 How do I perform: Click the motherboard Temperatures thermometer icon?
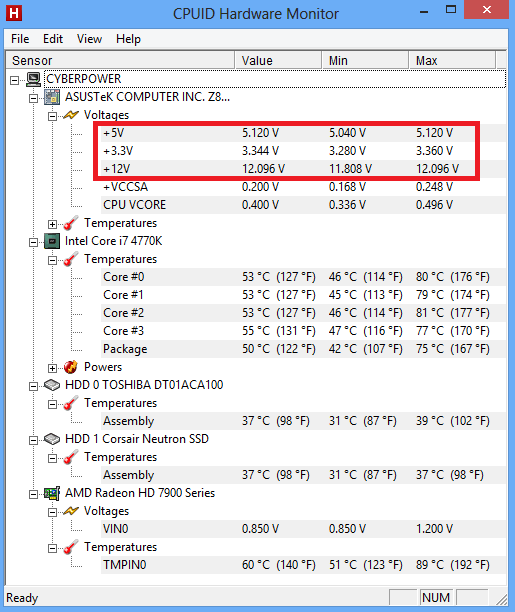click(x=71, y=223)
